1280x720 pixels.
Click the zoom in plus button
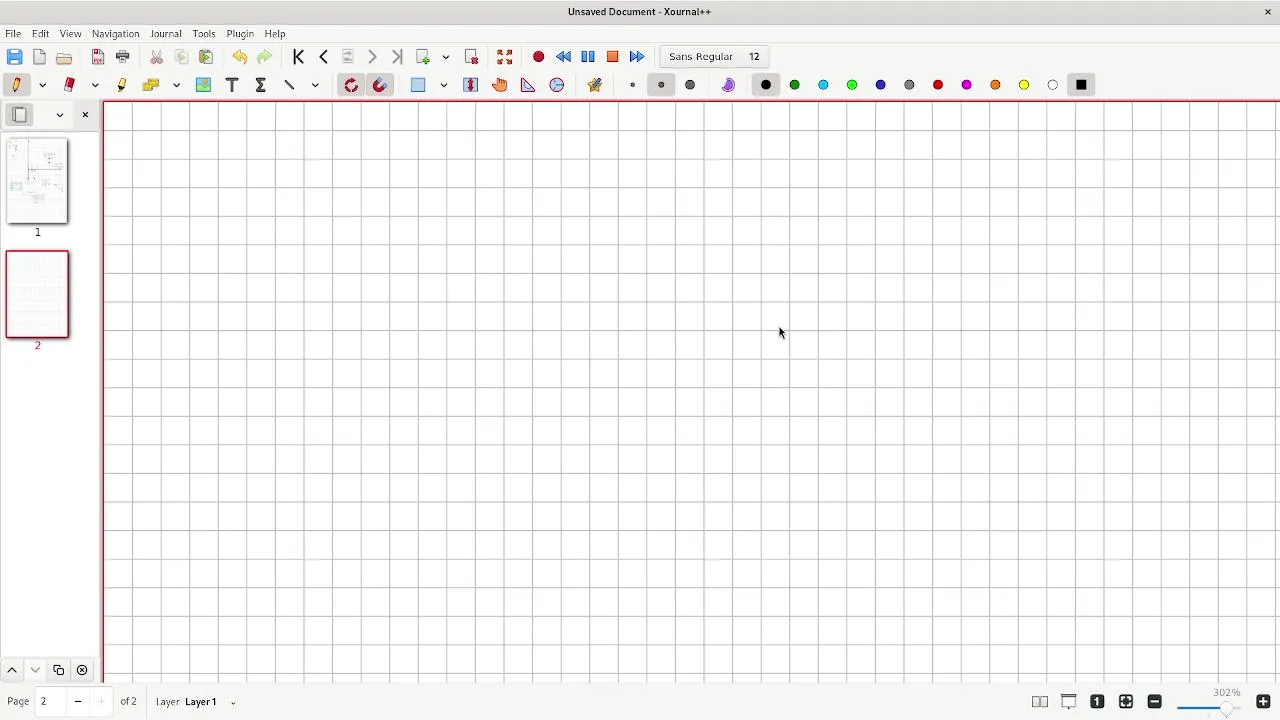[1263, 702]
